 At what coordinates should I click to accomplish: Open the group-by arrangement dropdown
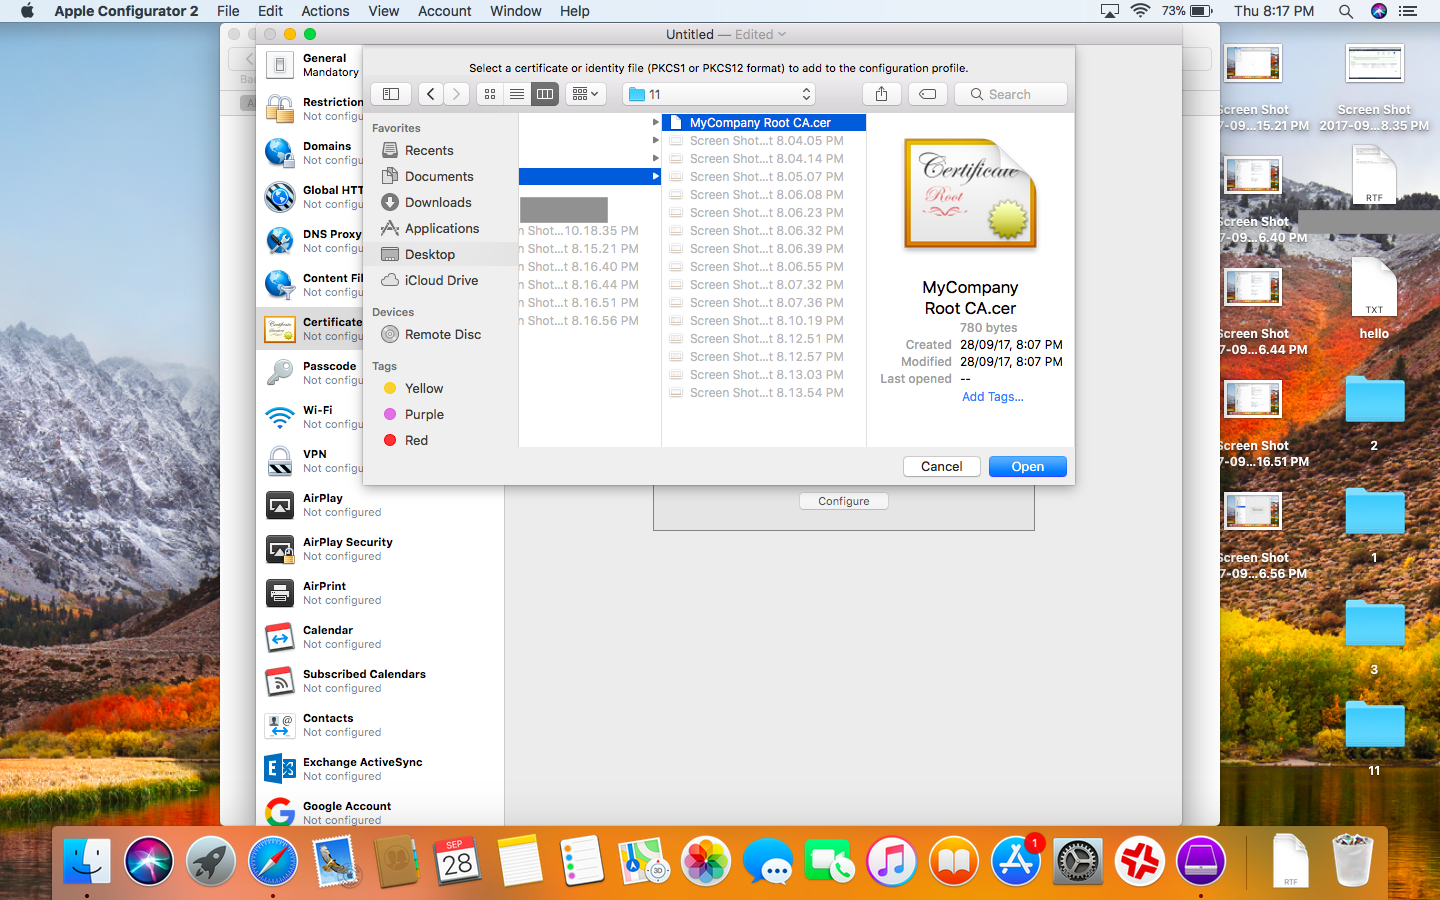(585, 94)
